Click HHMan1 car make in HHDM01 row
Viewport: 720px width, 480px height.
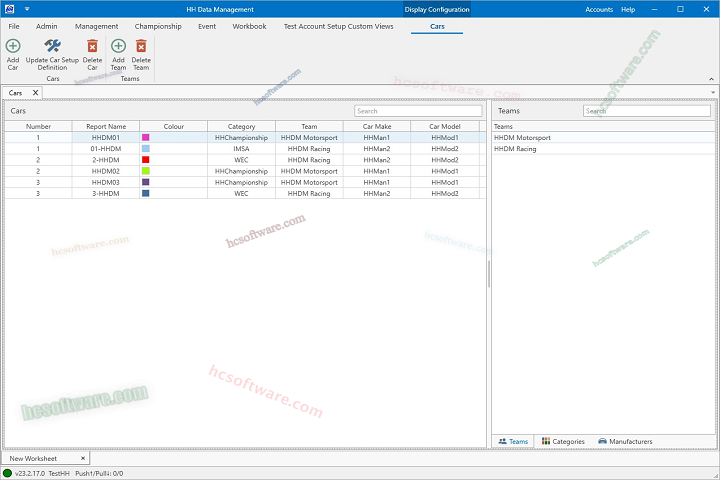(377, 137)
